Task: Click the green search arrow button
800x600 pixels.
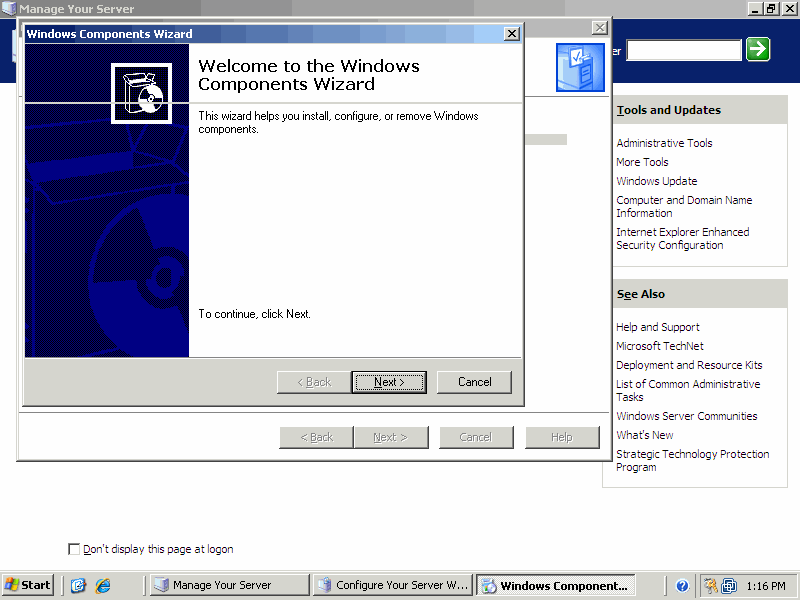Action: (x=758, y=49)
